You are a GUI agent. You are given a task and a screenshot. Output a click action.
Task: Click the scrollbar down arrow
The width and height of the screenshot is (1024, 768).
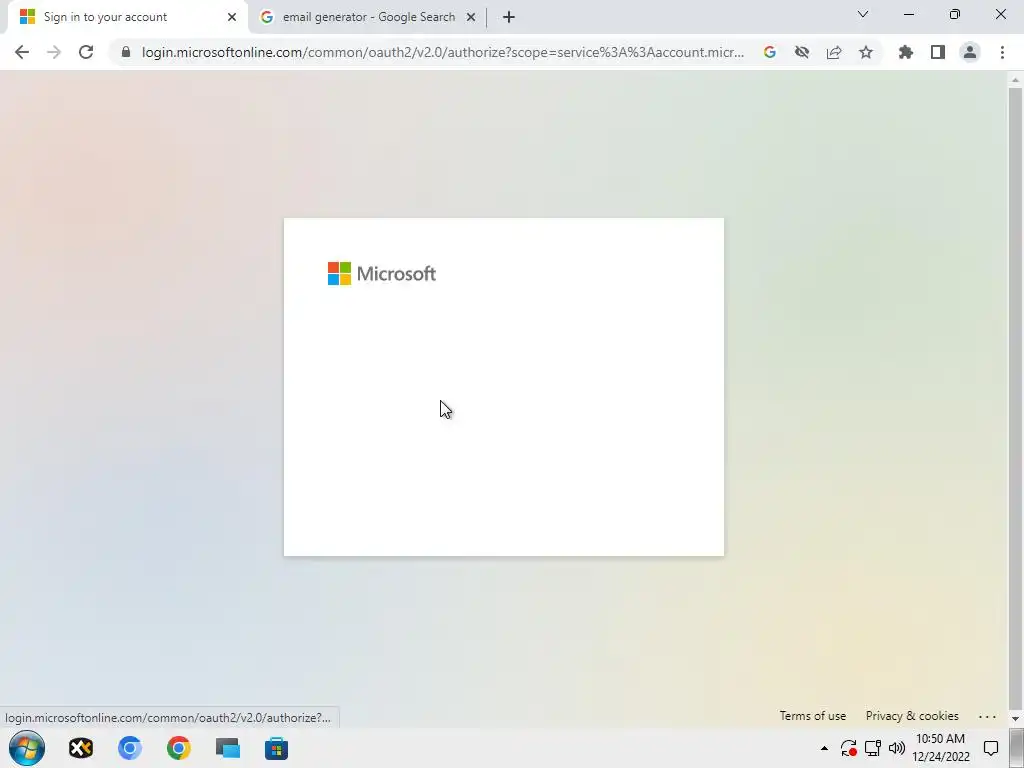tap(1015, 718)
